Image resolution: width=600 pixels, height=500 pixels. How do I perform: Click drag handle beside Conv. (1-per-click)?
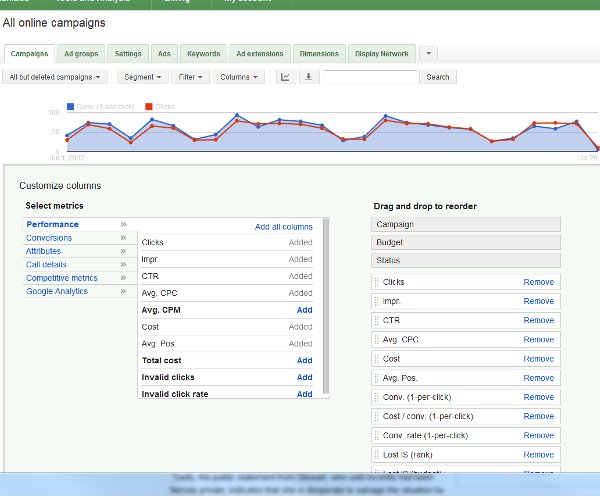pos(377,397)
